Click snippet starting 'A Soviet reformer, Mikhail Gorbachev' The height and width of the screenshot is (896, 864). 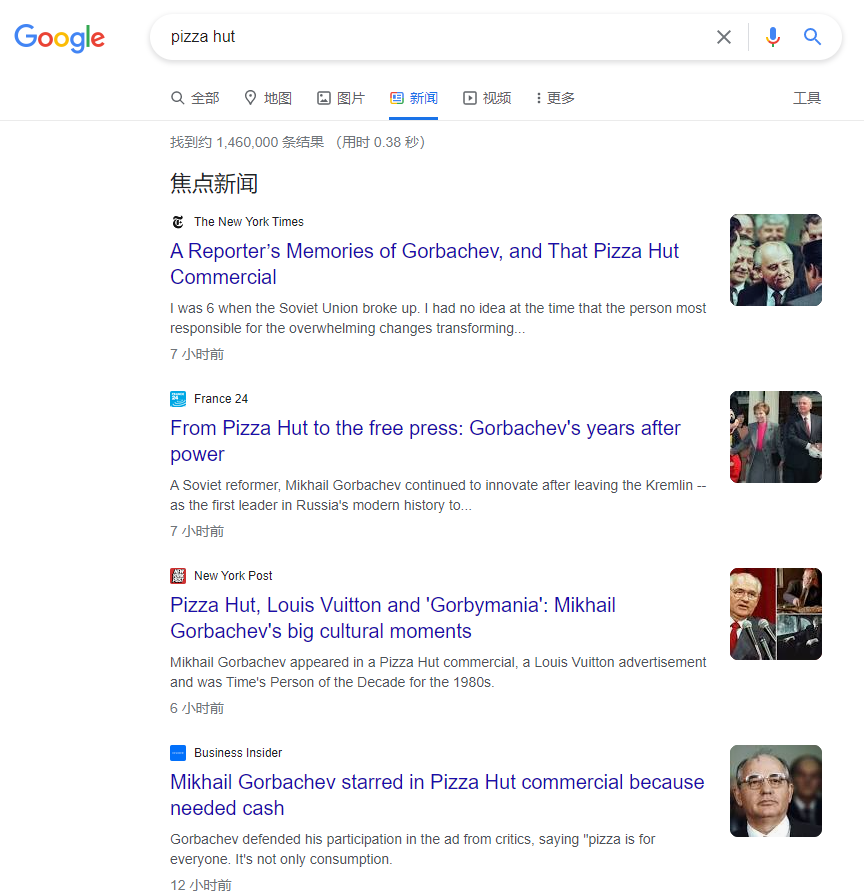[x=438, y=495]
